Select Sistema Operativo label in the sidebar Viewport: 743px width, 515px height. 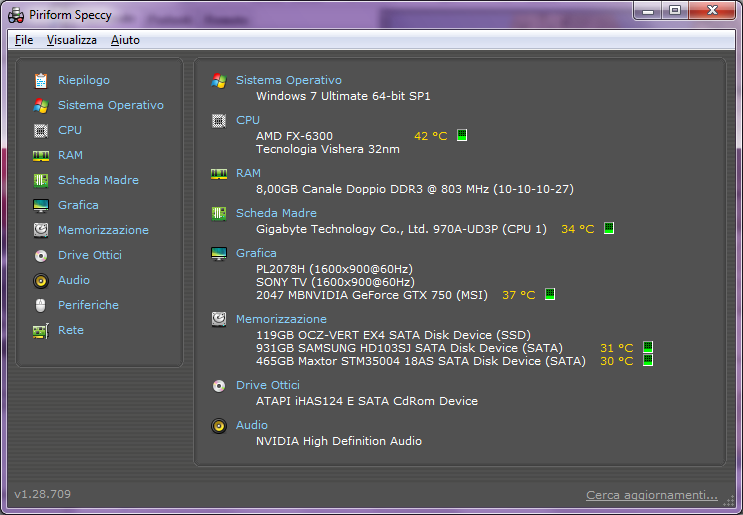111,105
